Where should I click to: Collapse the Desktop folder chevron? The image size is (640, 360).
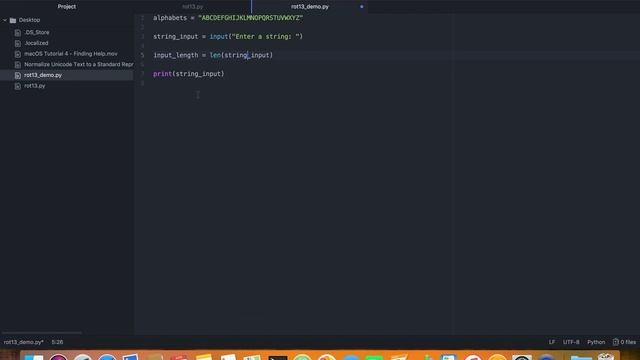5,20
